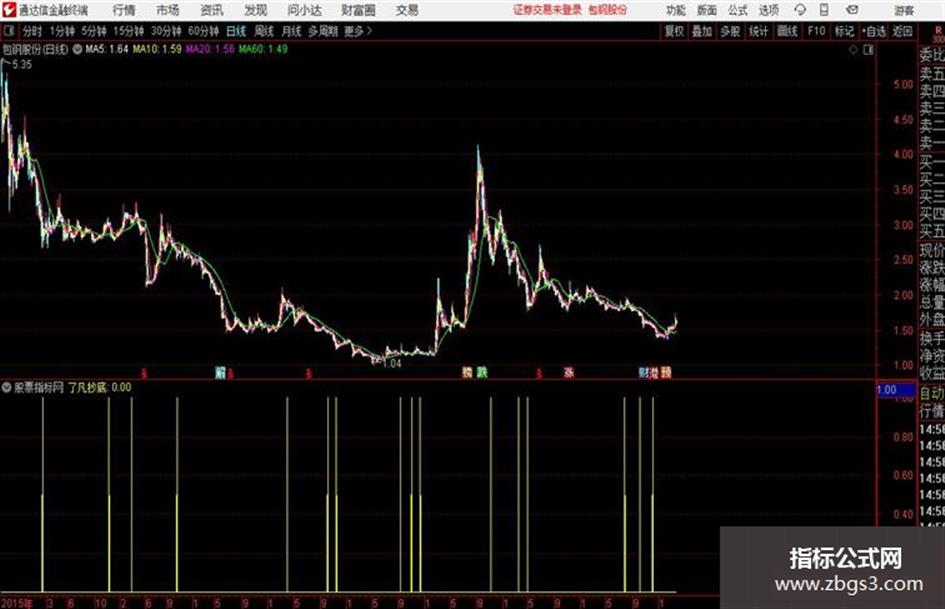Switch to the 1分钟 period tab
Viewport: 945px width, 609px height.
62,31
